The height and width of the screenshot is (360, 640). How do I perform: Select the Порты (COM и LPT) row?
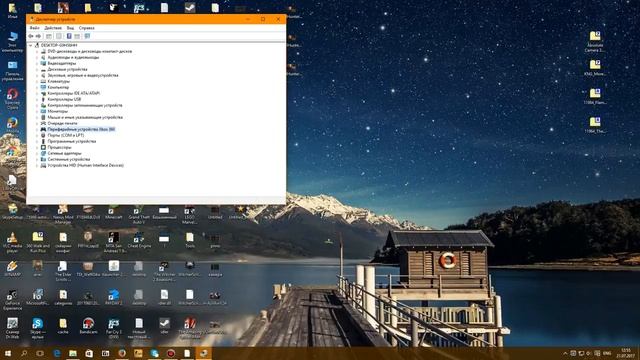click(x=62, y=135)
